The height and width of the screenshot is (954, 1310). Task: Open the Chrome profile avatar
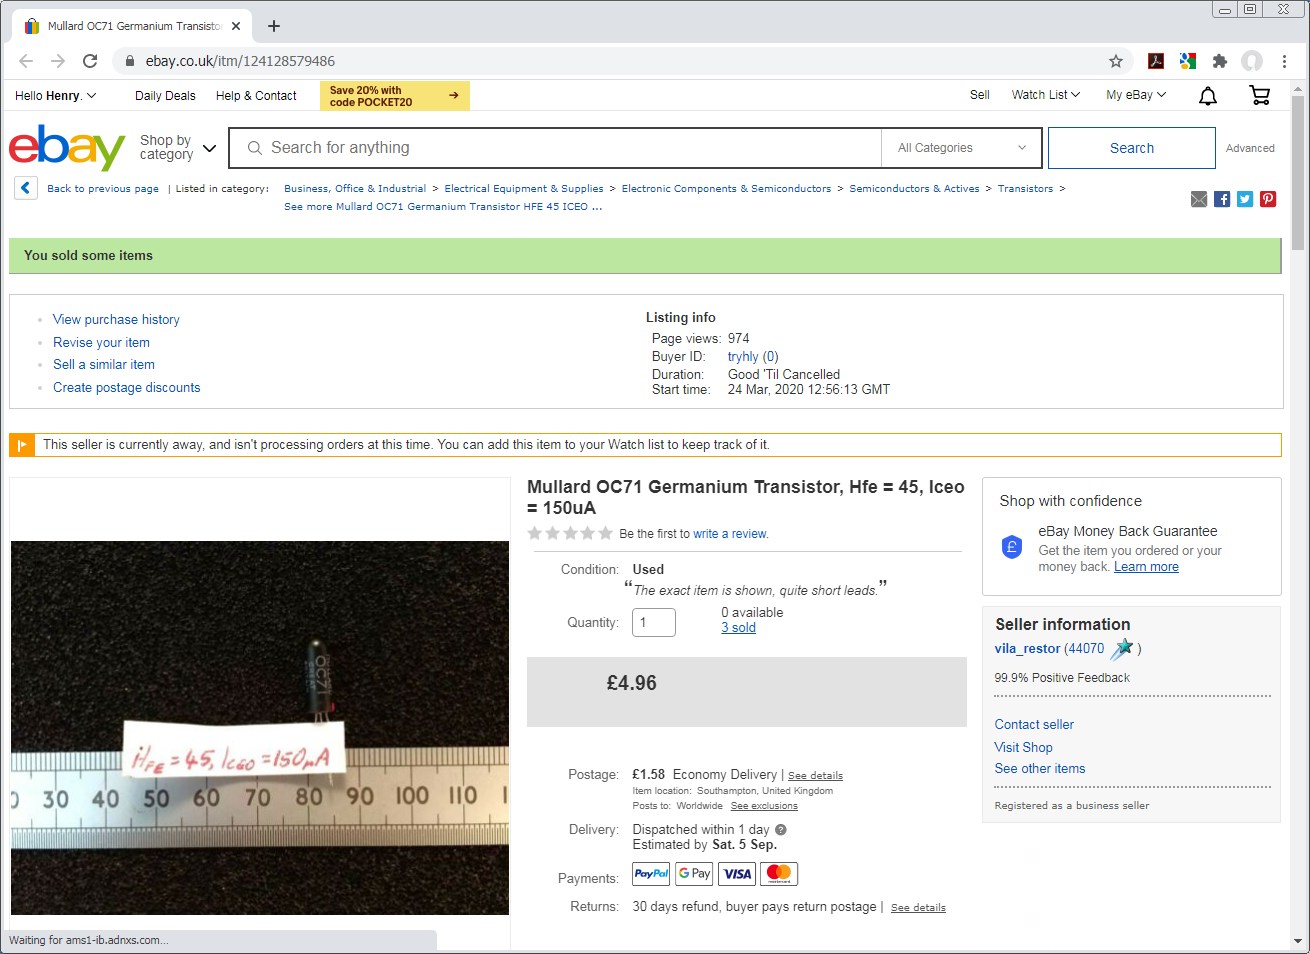click(1252, 61)
